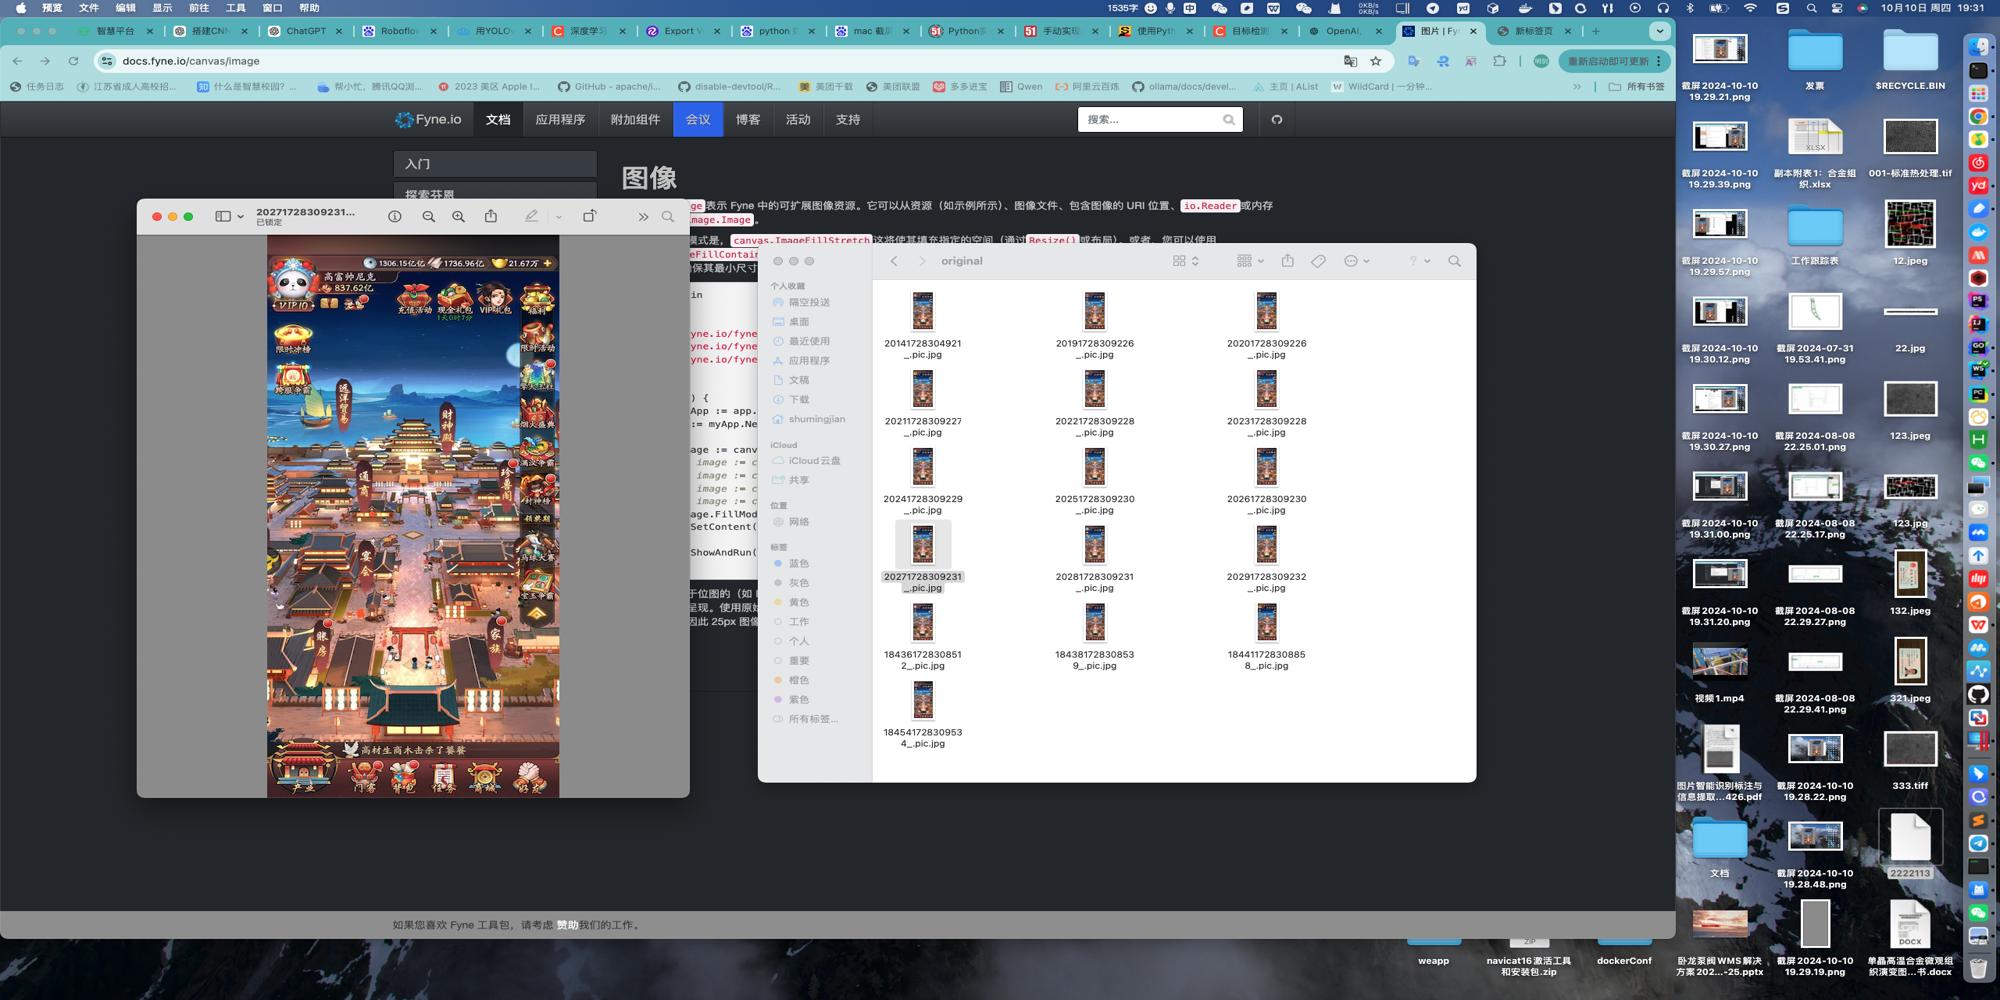Go back in the Finder window
This screenshot has height=1000, width=2000.
pos(894,261)
